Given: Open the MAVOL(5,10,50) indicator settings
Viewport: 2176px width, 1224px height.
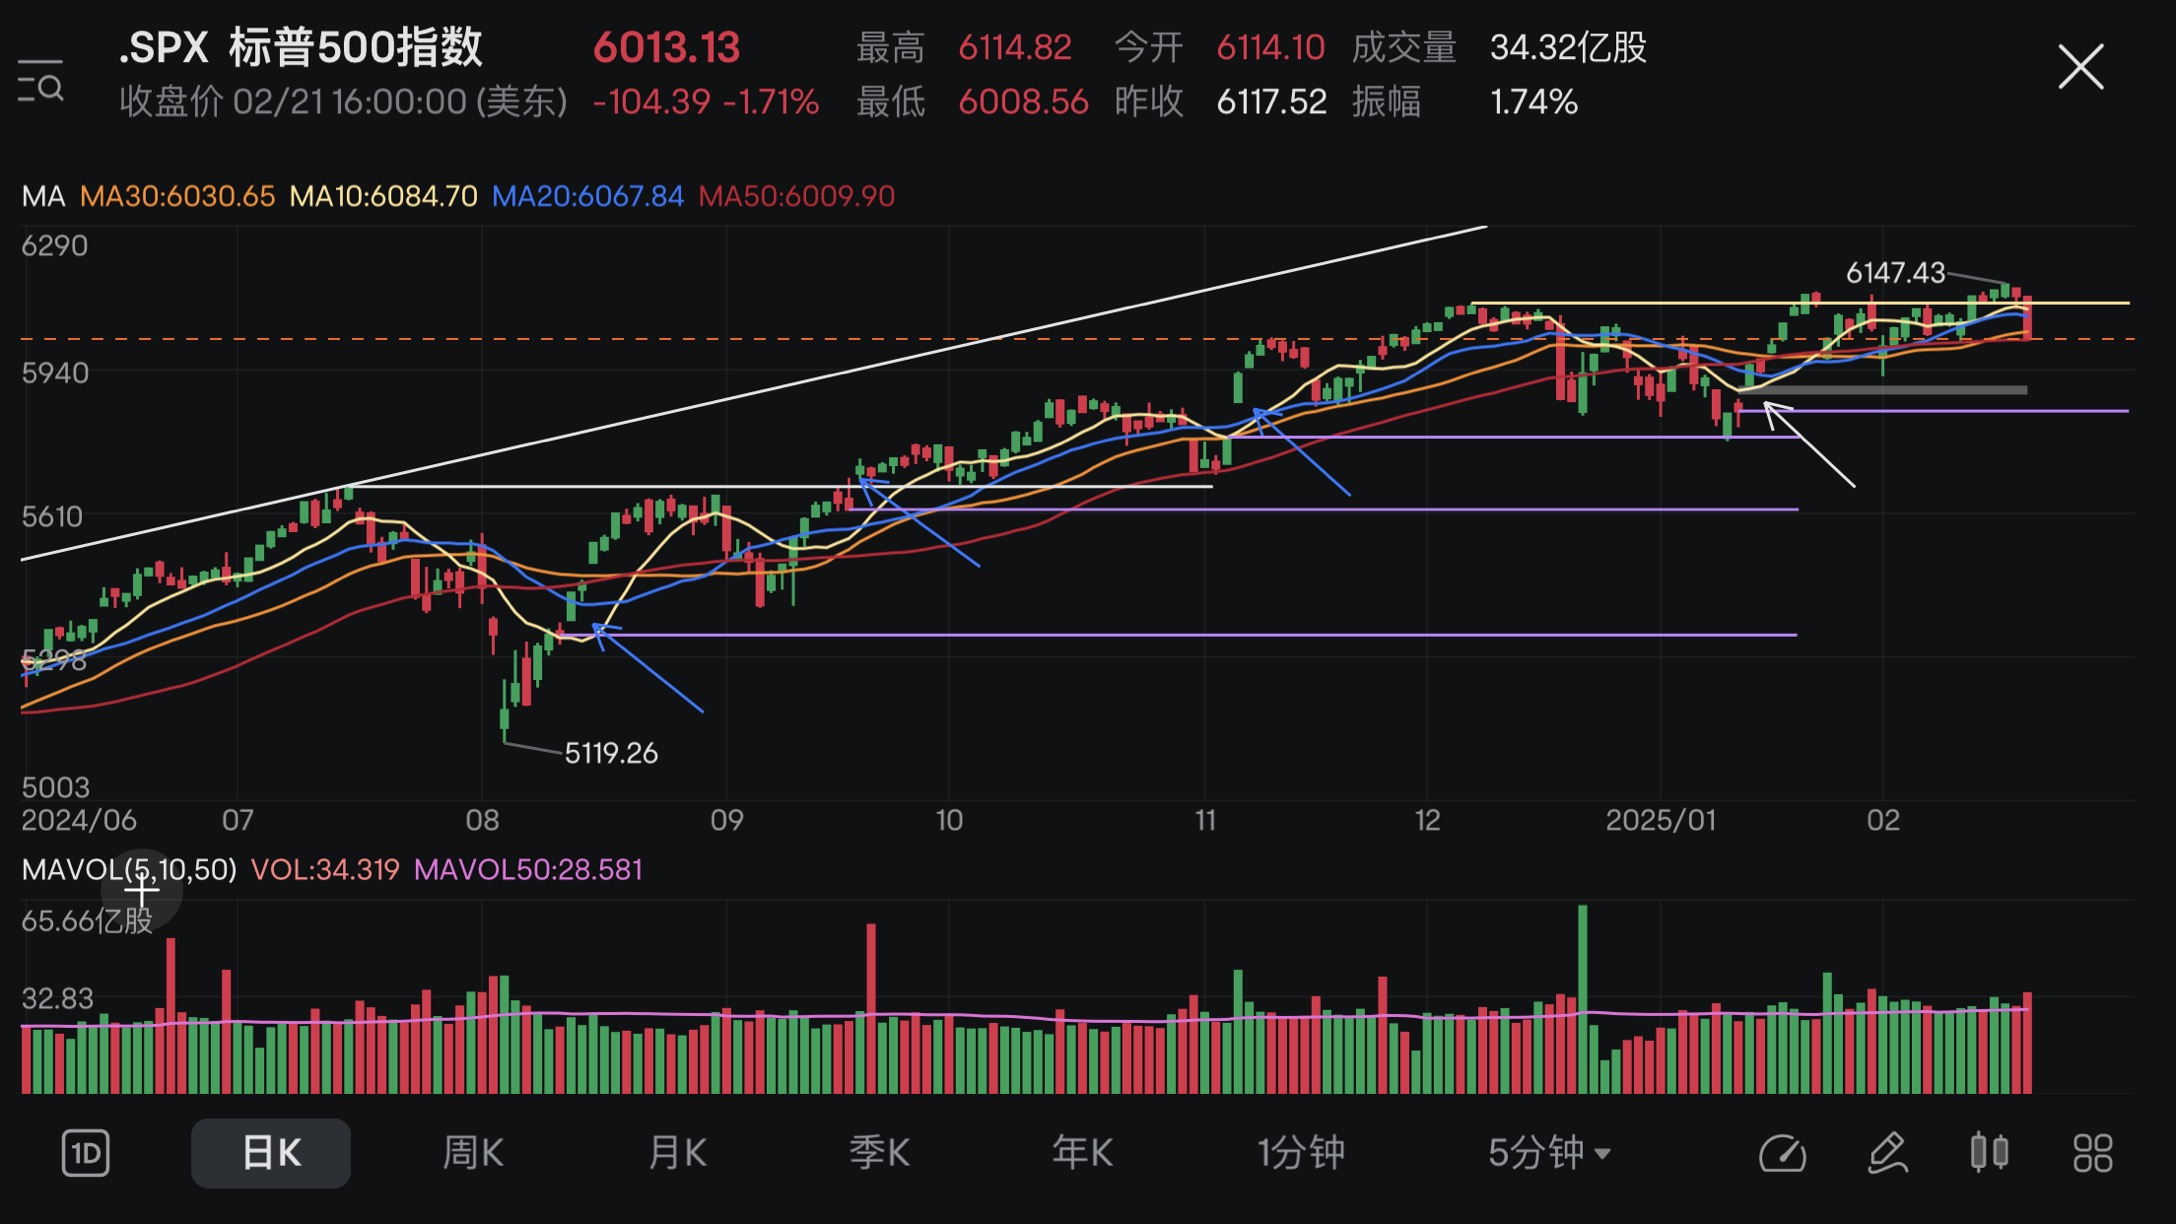Looking at the screenshot, I should click(x=129, y=869).
